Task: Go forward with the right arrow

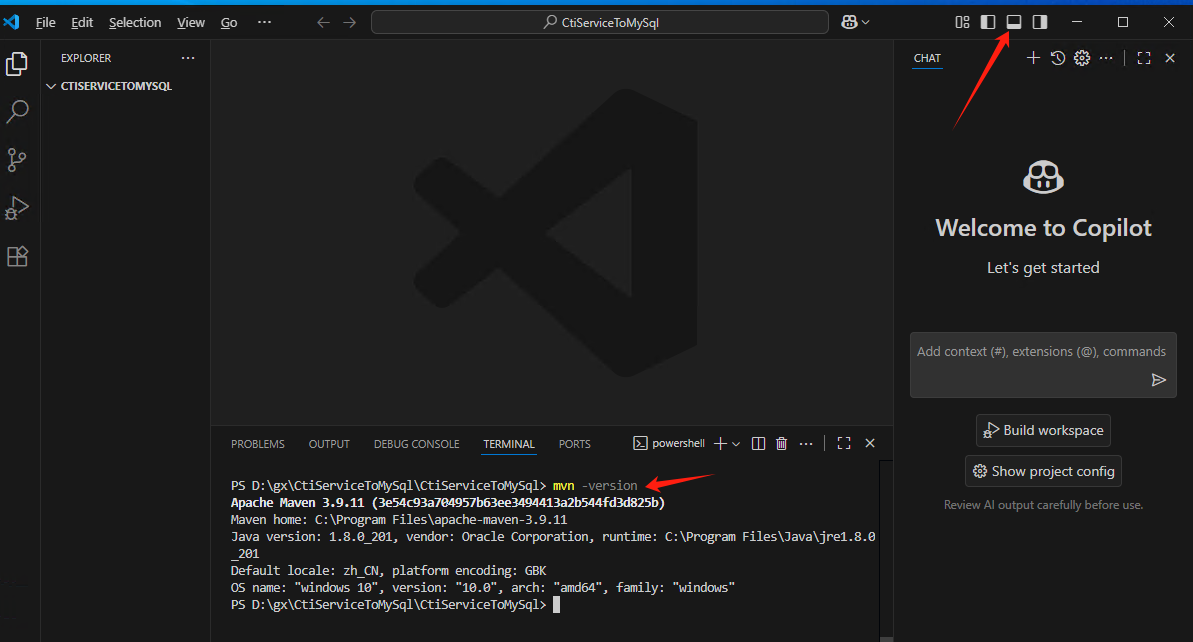Action: 349,23
